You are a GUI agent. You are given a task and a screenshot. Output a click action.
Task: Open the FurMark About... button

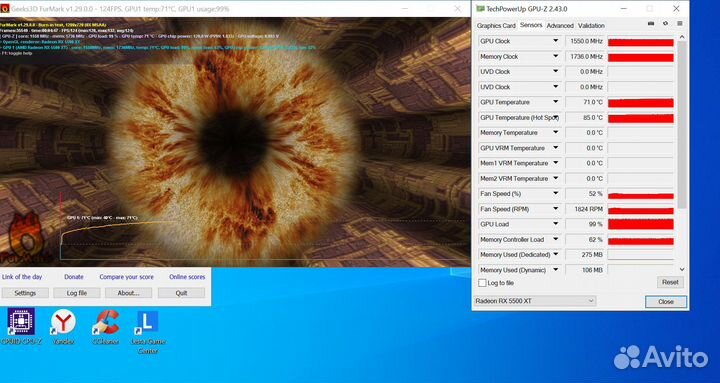click(129, 293)
